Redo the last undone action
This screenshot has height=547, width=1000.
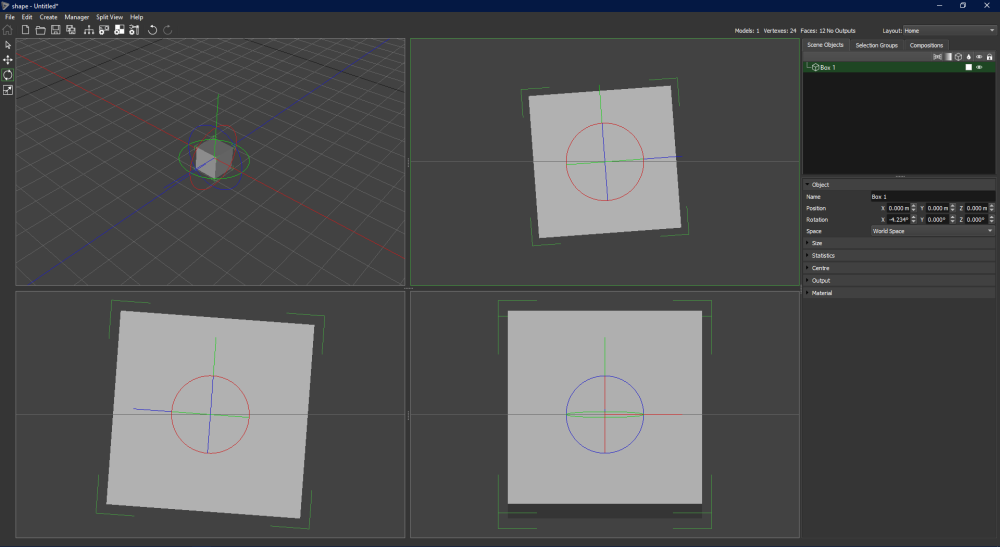point(168,30)
